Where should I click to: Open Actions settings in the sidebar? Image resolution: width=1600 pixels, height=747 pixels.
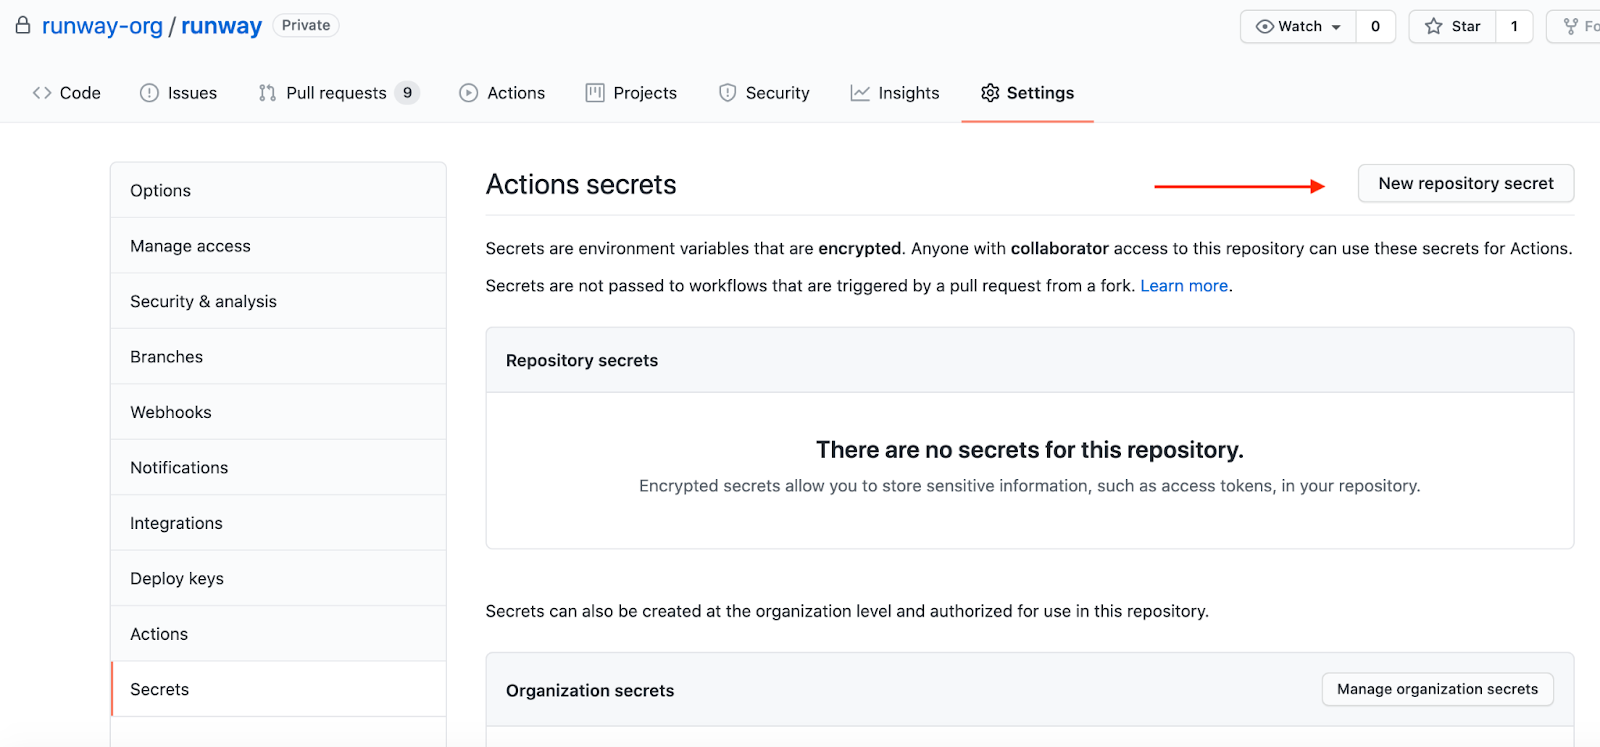[x=278, y=634]
